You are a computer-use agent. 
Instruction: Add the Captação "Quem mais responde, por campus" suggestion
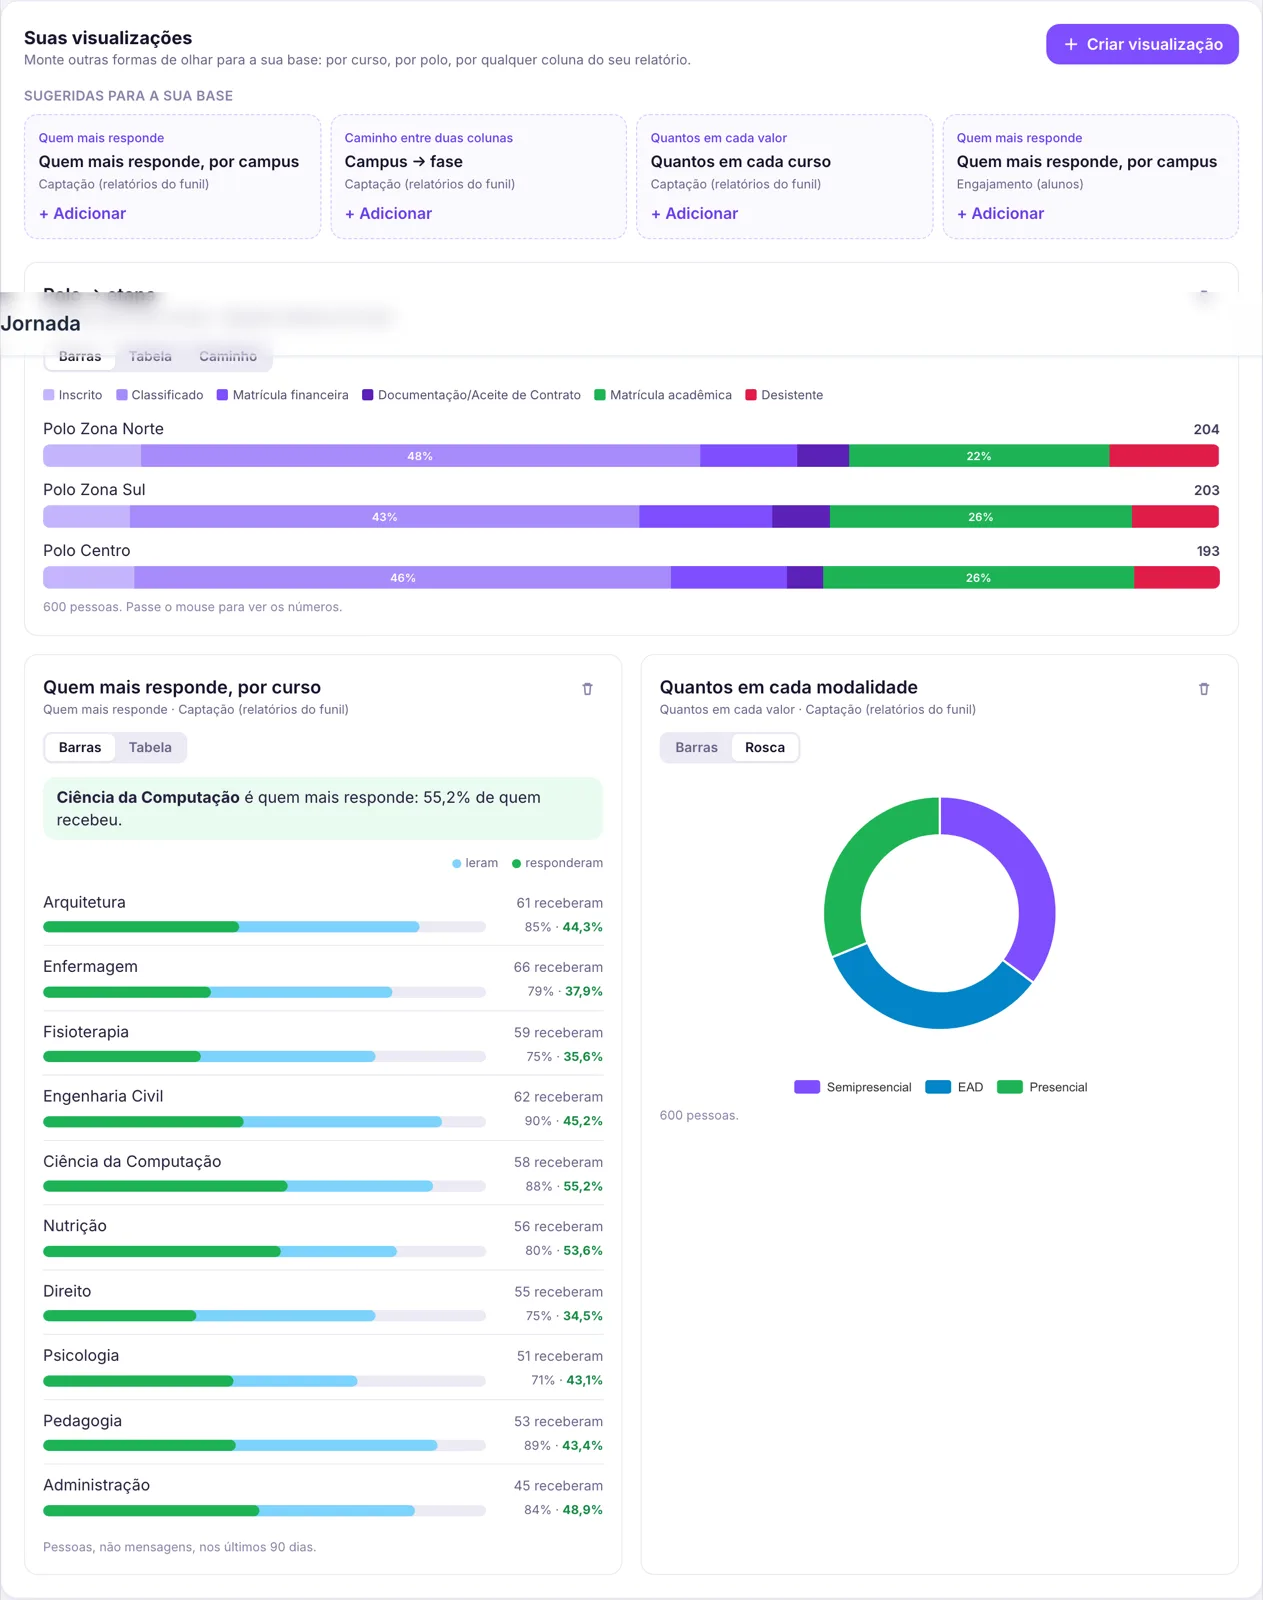82,213
